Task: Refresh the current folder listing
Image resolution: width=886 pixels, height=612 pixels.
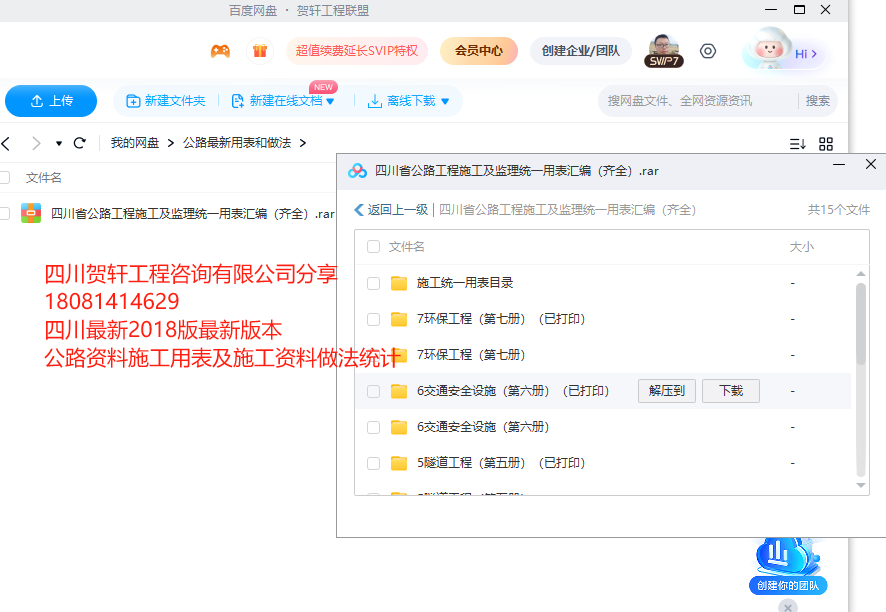Action: (80, 143)
